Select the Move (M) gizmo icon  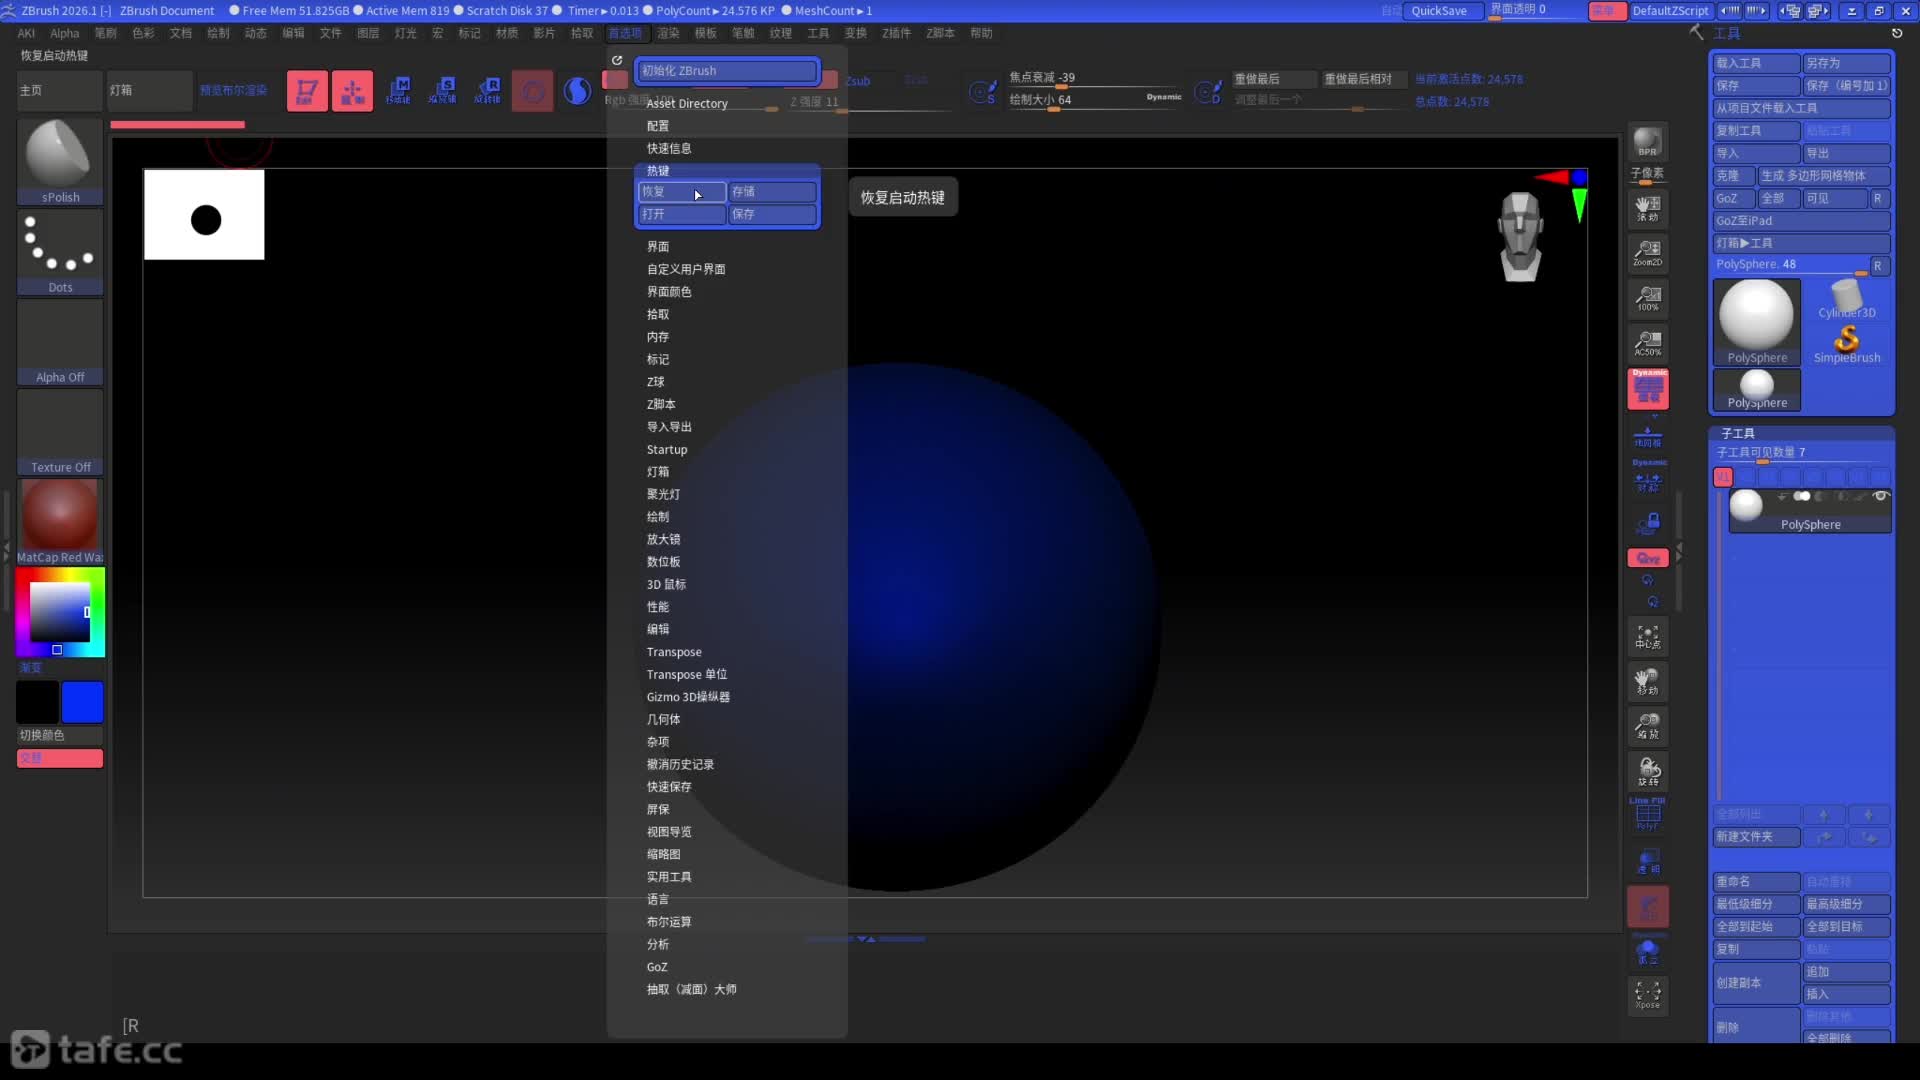(398, 91)
